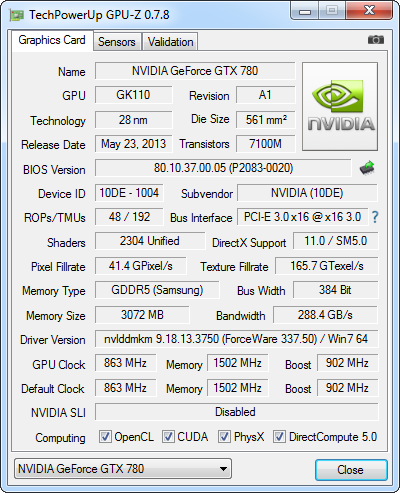Click the Close button
The image size is (400, 493).
351,470
